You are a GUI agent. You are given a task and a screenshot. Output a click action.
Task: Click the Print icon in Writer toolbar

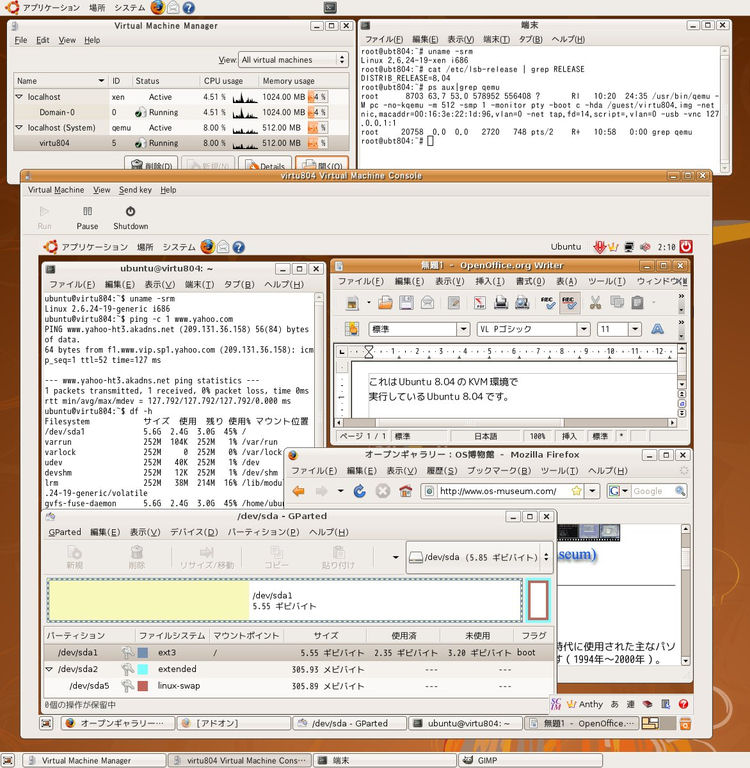click(501, 303)
